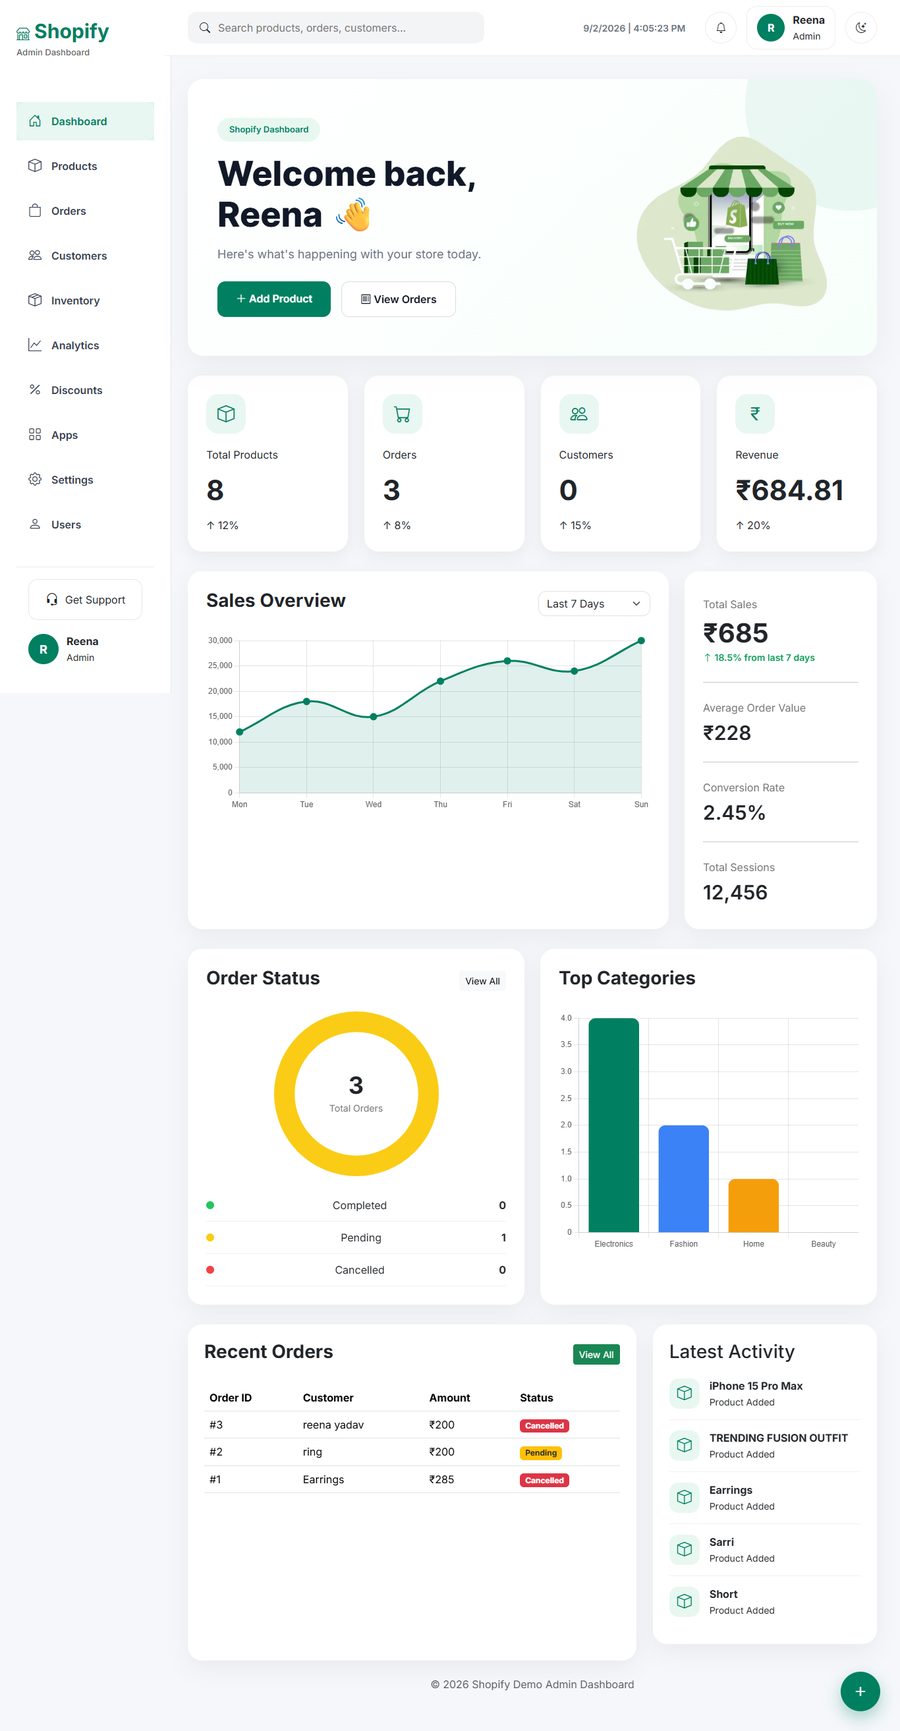This screenshot has width=900, height=1731.
Task: Click the Cancelled badge for order #3
Action: tap(544, 1426)
